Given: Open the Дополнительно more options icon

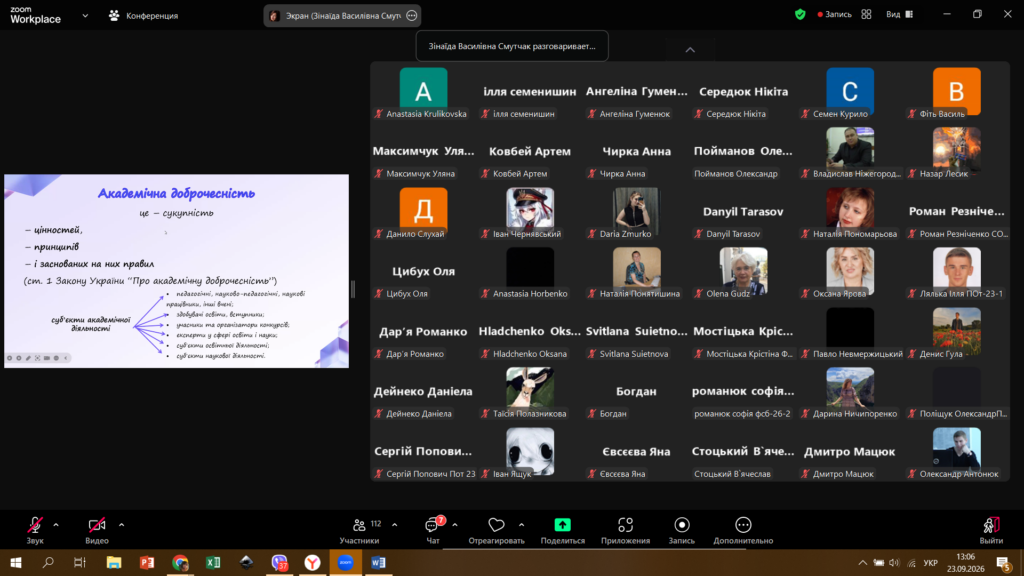Looking at the screenshot, I should (743, 525).
